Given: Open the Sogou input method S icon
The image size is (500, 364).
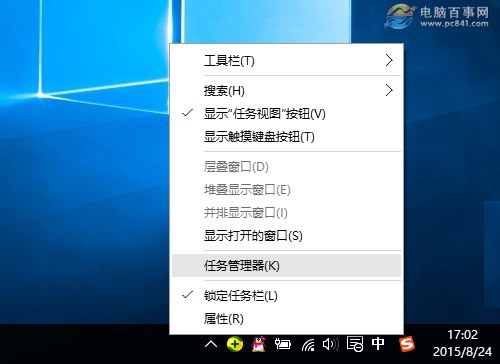Looking at the screenshot, I should pos(406,344).
